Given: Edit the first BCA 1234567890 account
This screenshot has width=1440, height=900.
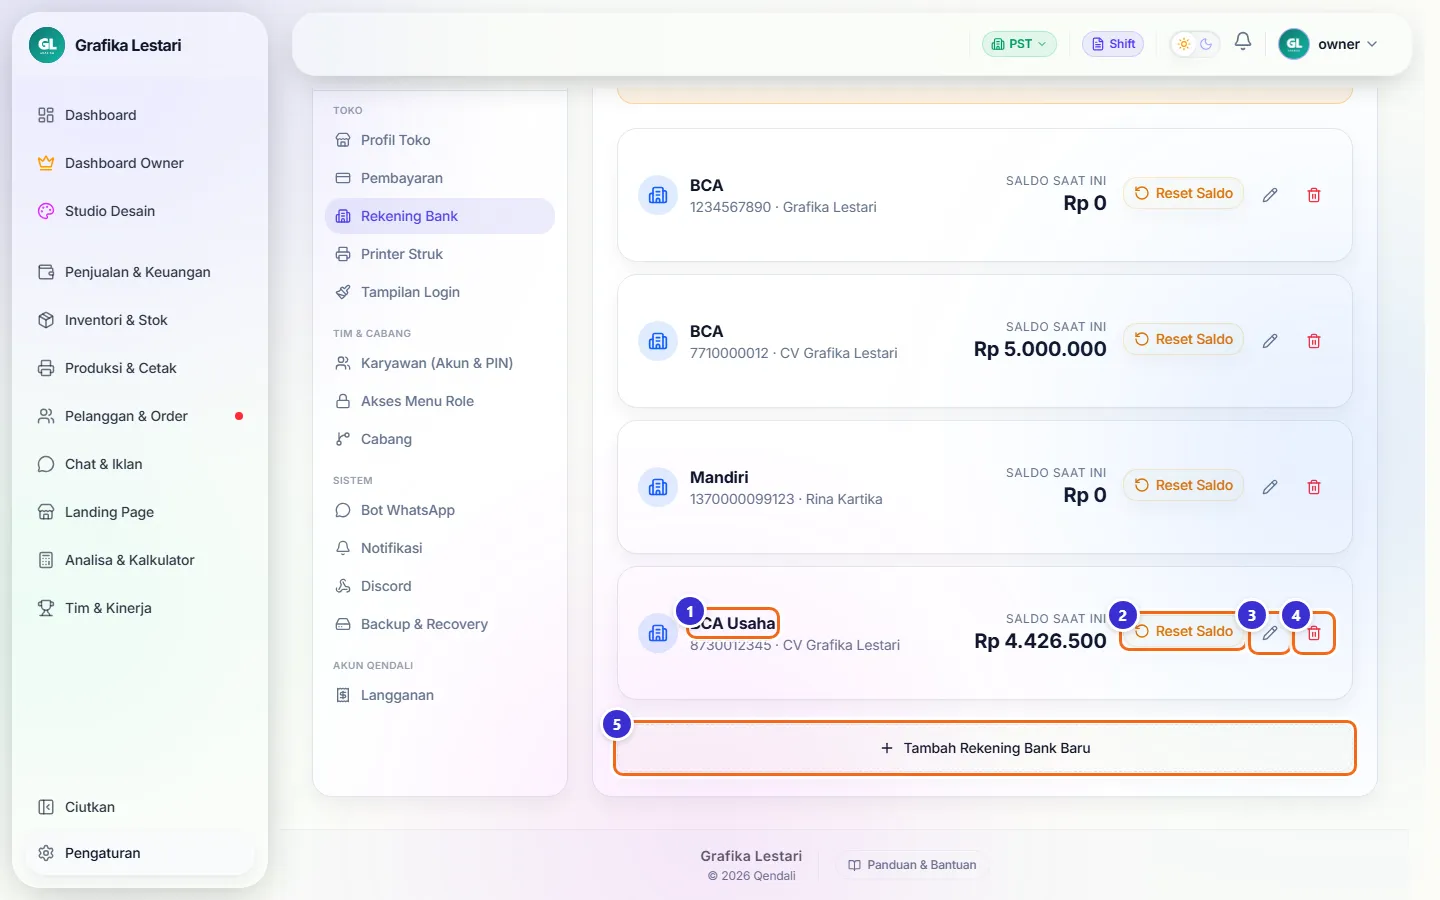Looking at the screenshot, I should 1270,195.
